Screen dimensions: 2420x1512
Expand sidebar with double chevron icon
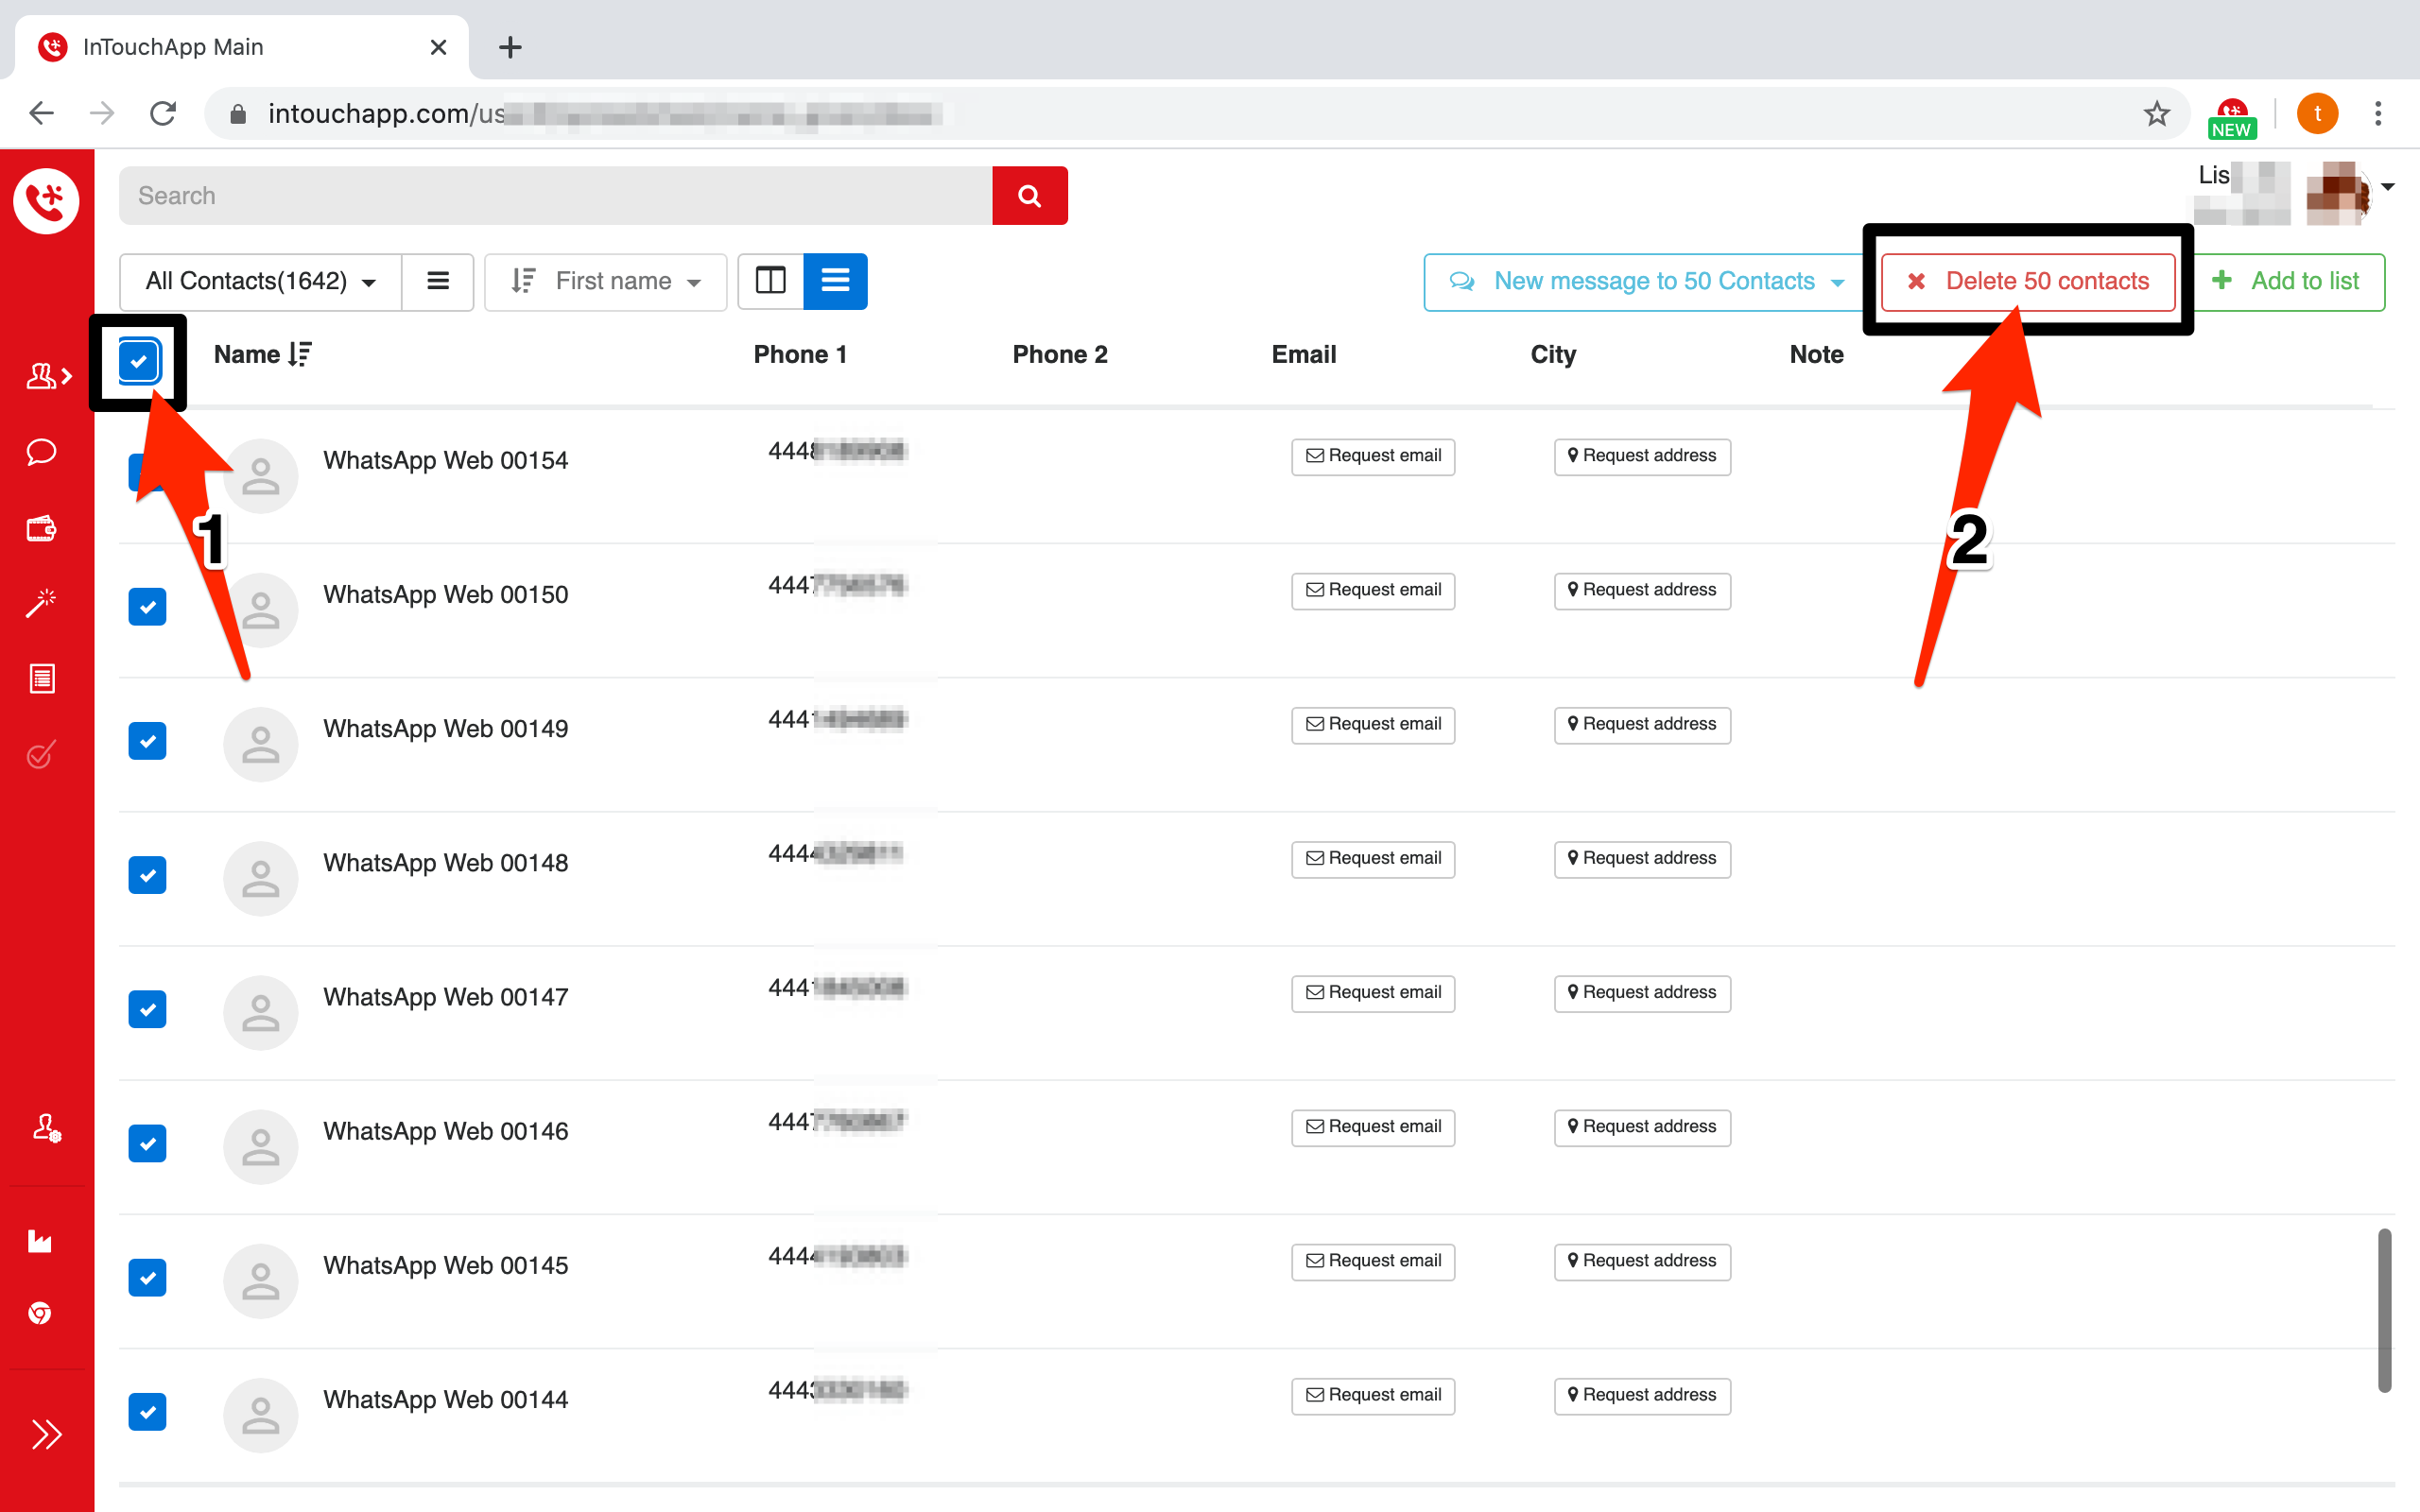(x=46, y=1434)
